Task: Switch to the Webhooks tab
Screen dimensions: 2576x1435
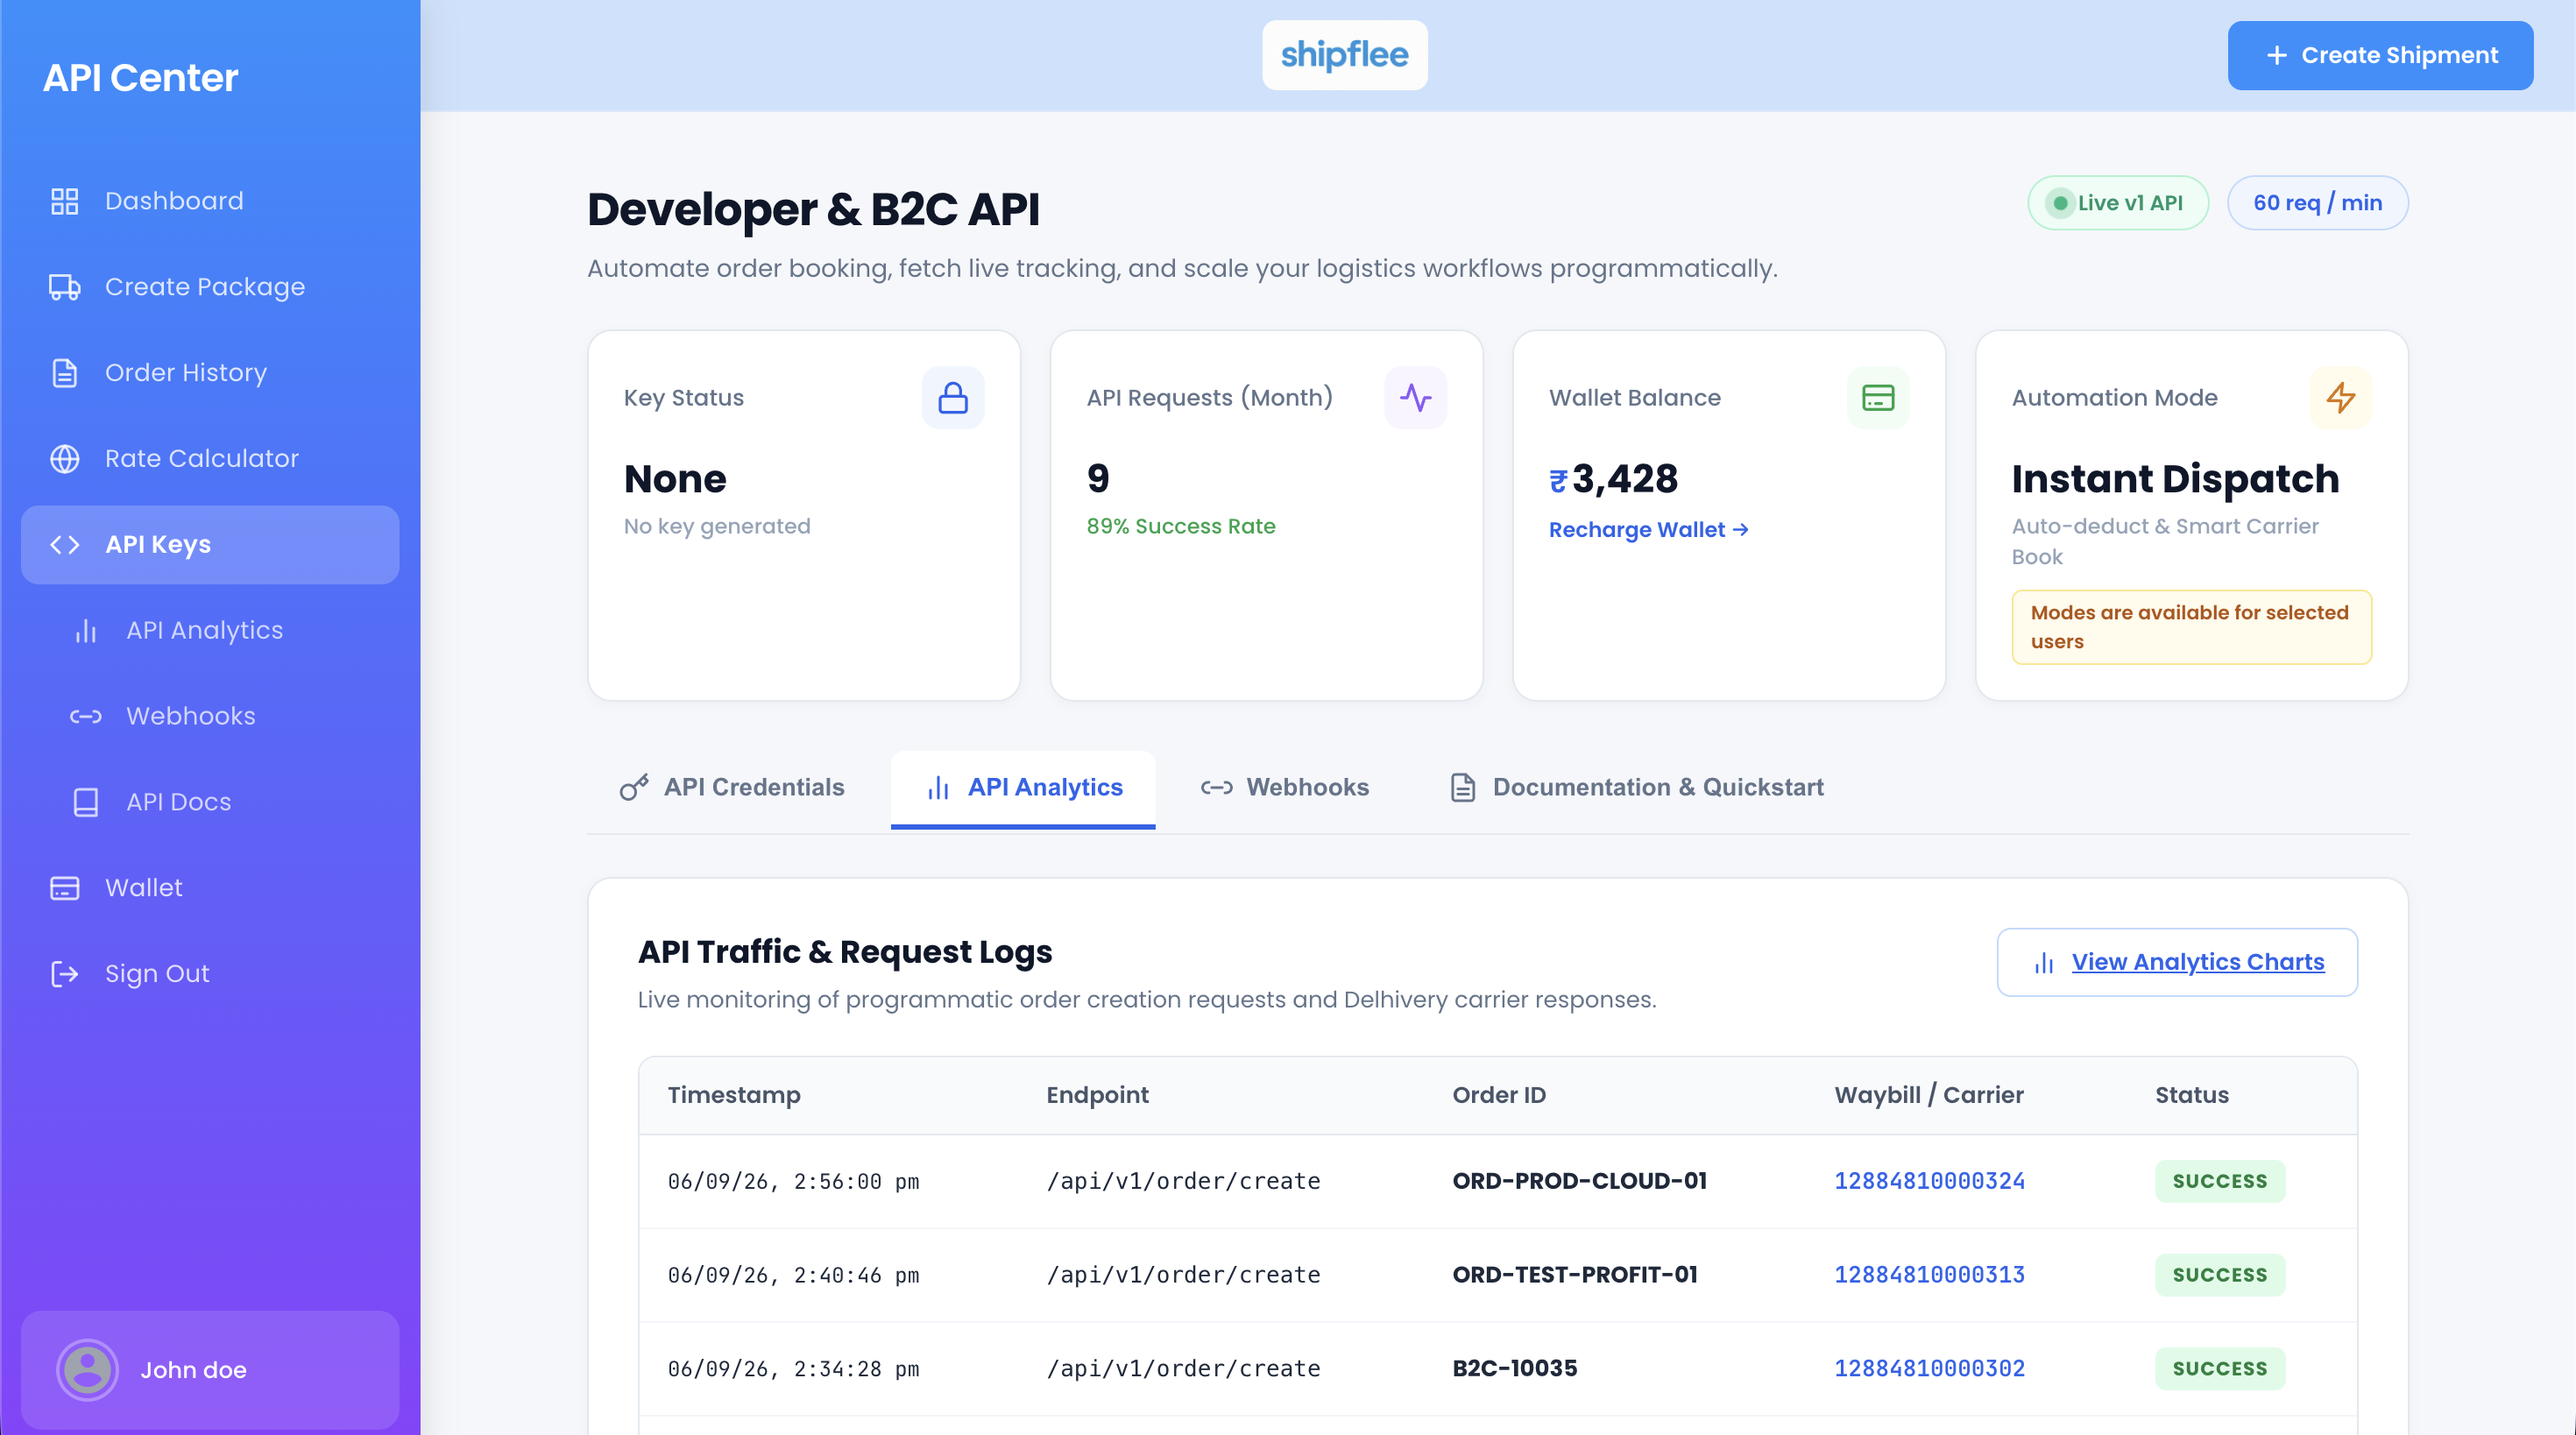Action: (x=1284, y=788)
